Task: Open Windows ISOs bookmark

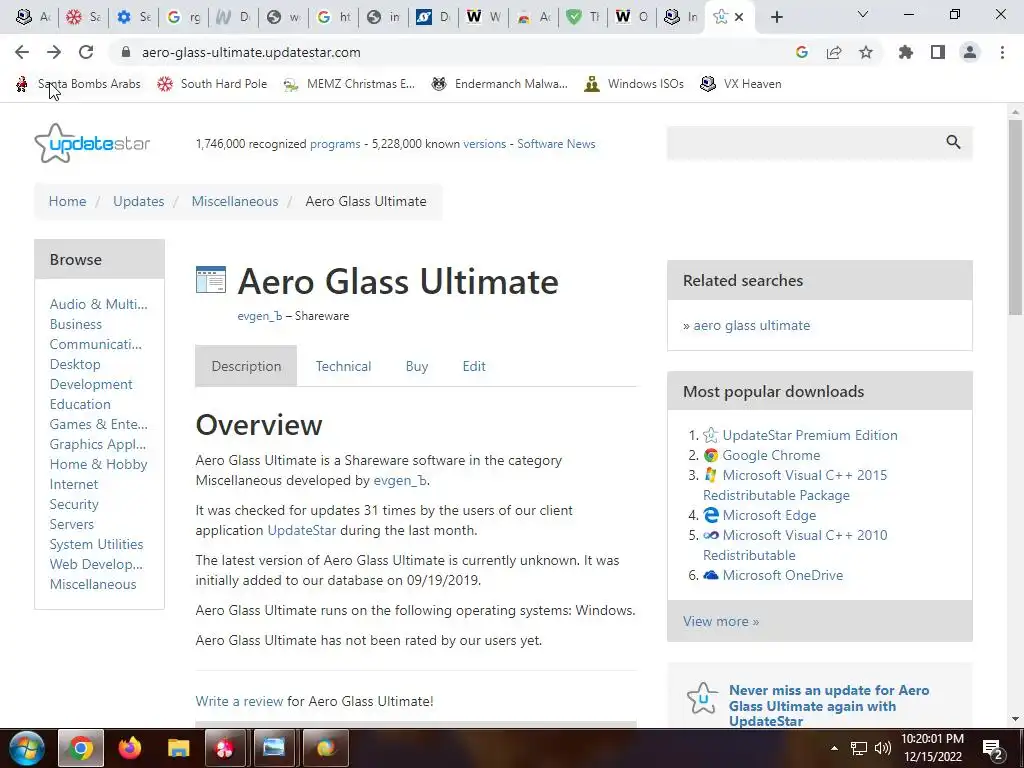Action: [634, 84]
